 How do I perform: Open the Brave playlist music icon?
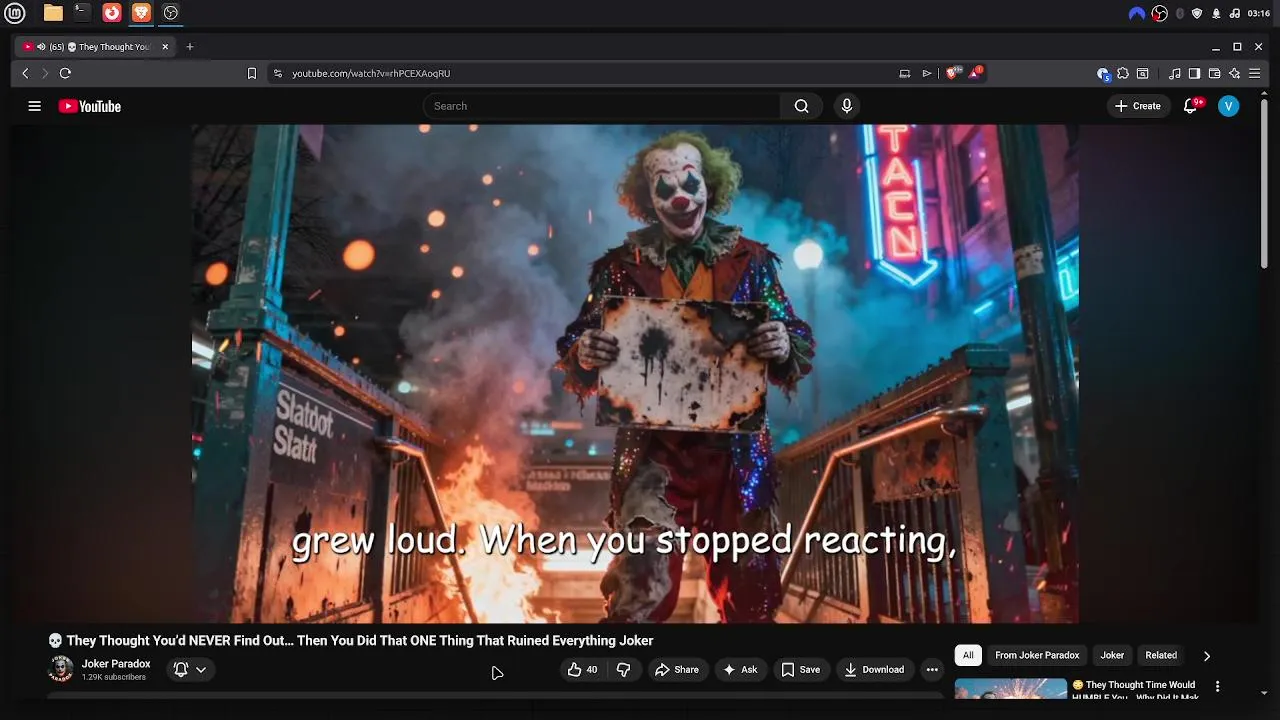coord(1175,73)
